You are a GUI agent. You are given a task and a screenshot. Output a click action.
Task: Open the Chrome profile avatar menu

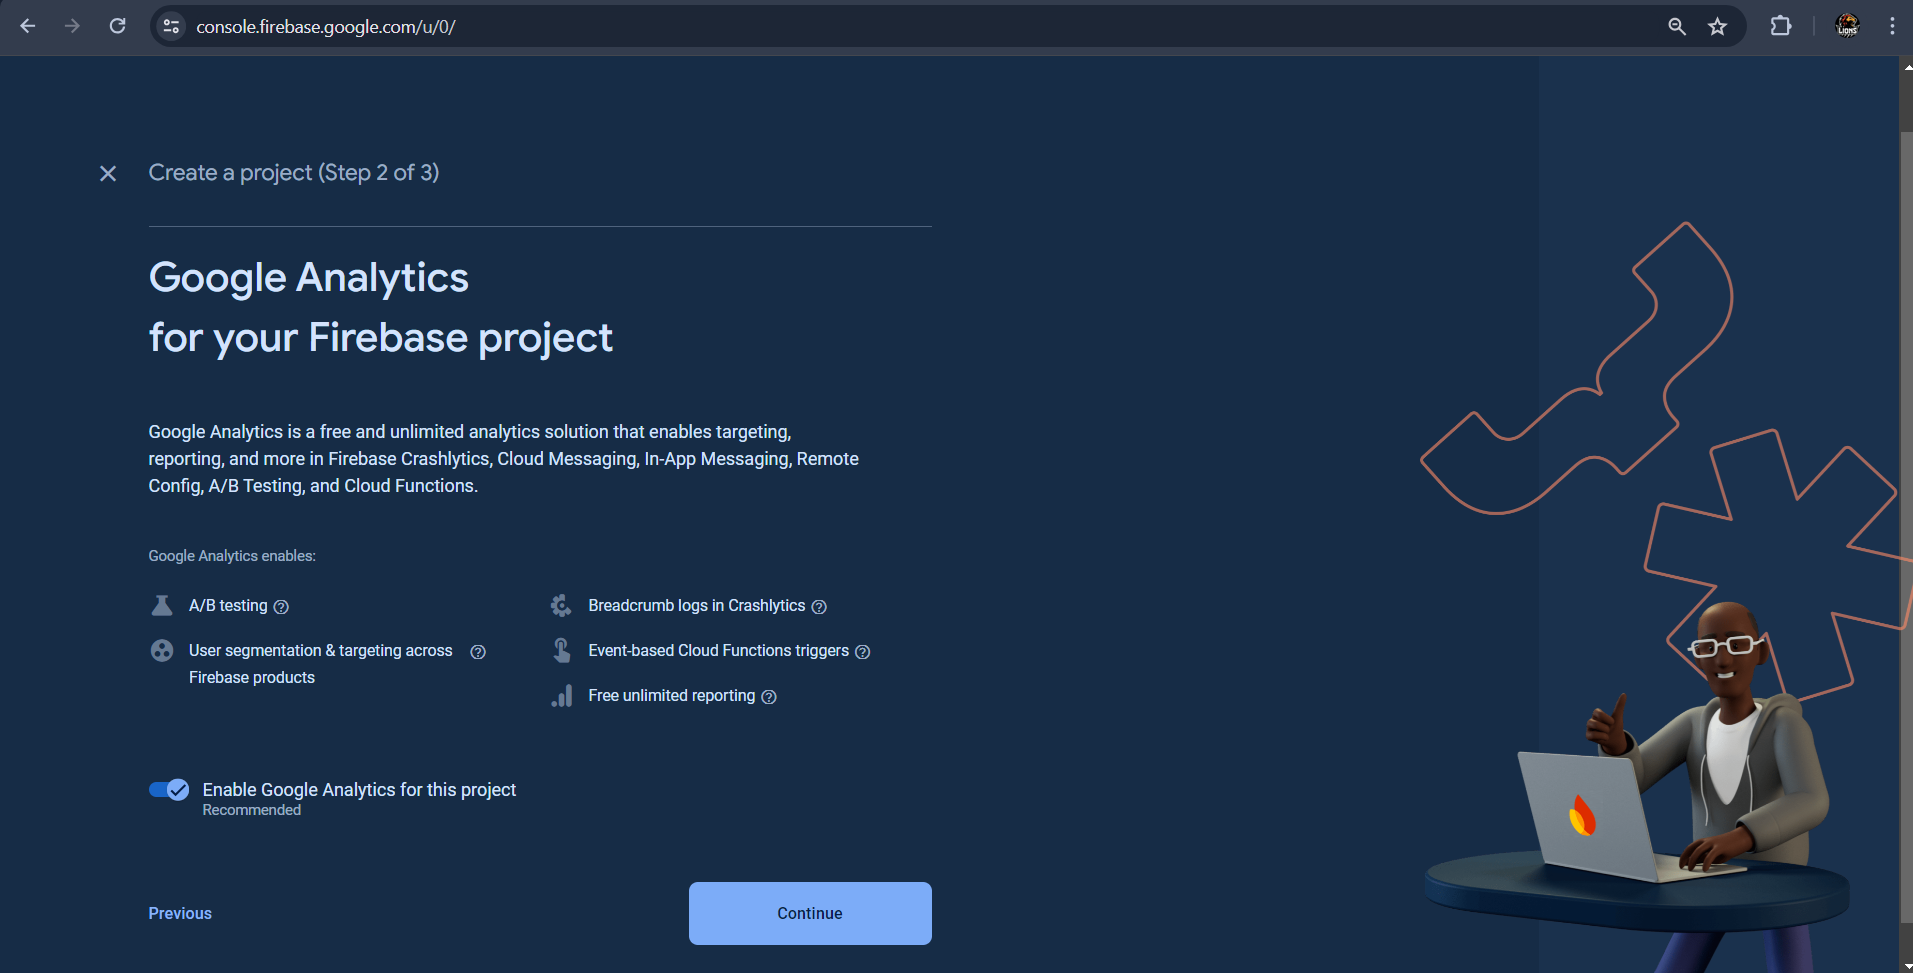click(1847, 27)
